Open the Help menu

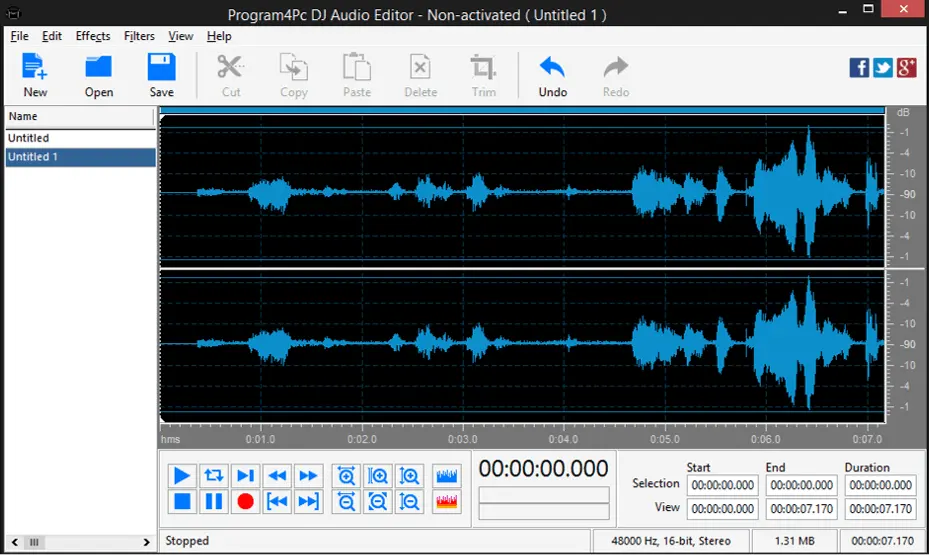click(x=219, y=36)
